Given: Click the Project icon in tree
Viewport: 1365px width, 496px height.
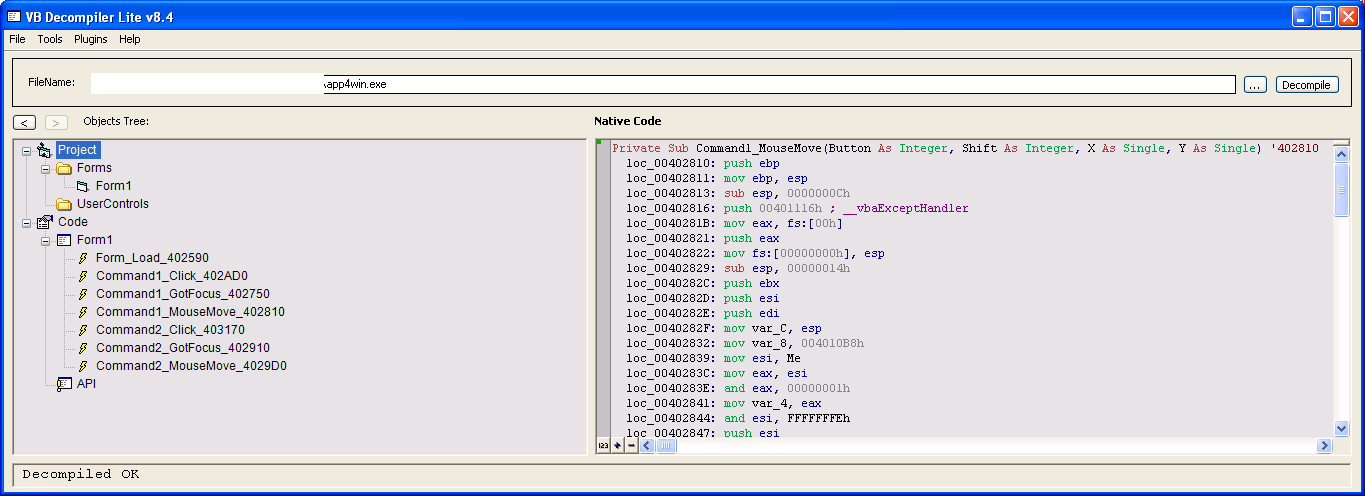Looking at the screenshot, I should tap(43, 150).
